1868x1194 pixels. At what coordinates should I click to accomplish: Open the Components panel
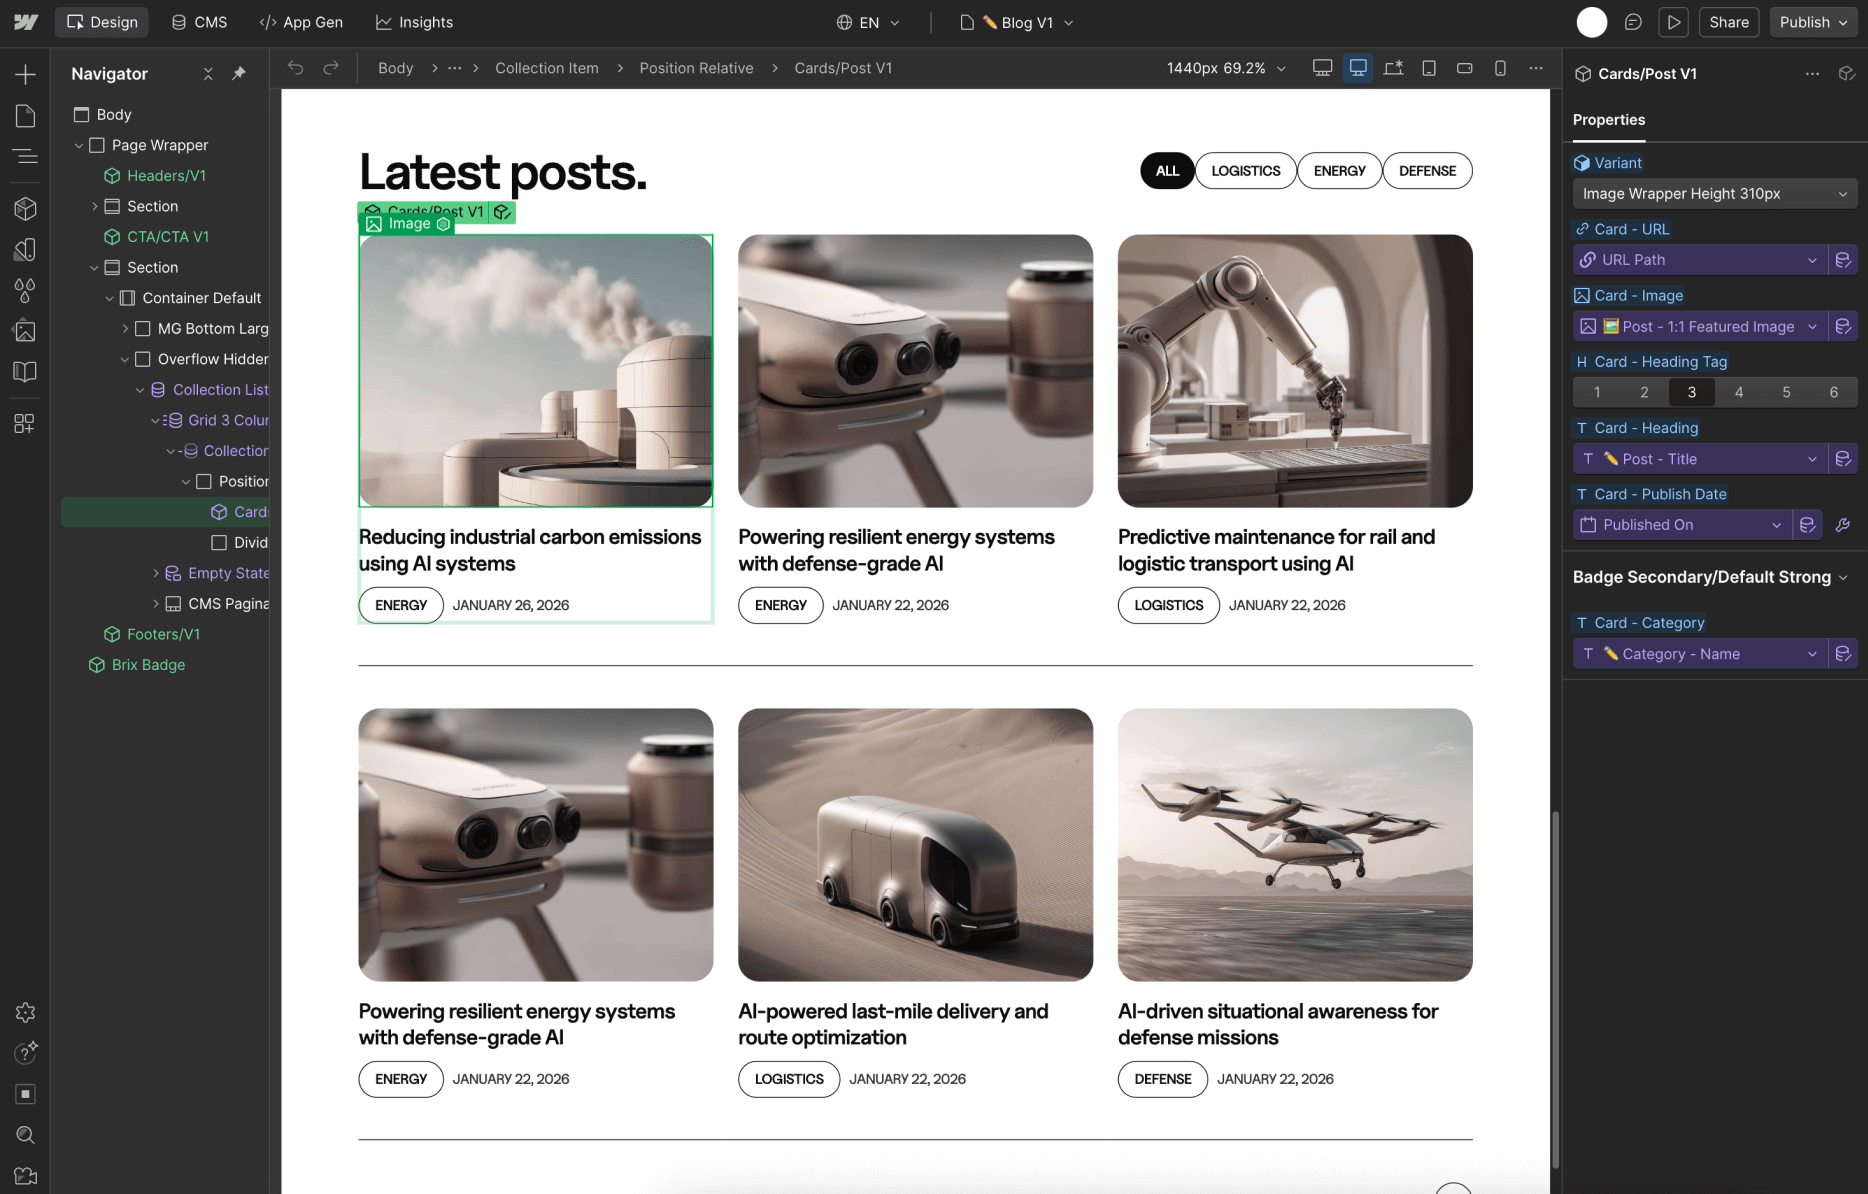pos(25,208)
